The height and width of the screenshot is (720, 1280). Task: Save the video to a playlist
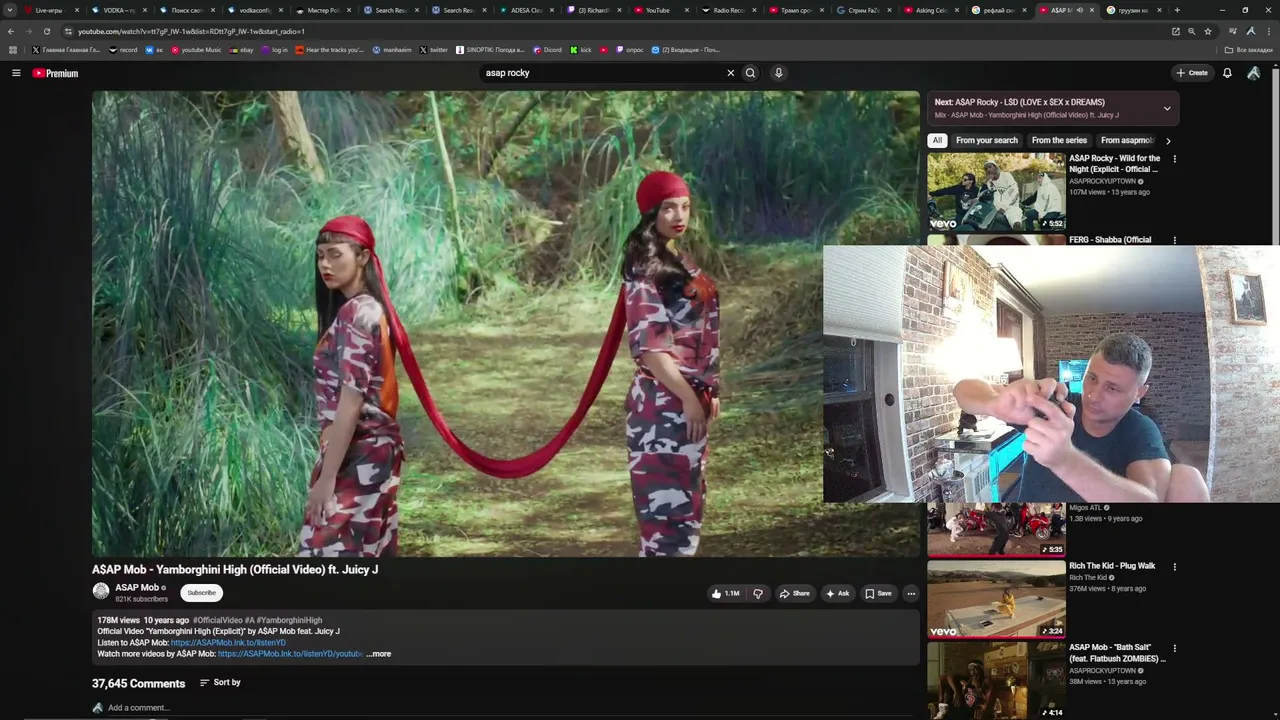click(878, 593)
